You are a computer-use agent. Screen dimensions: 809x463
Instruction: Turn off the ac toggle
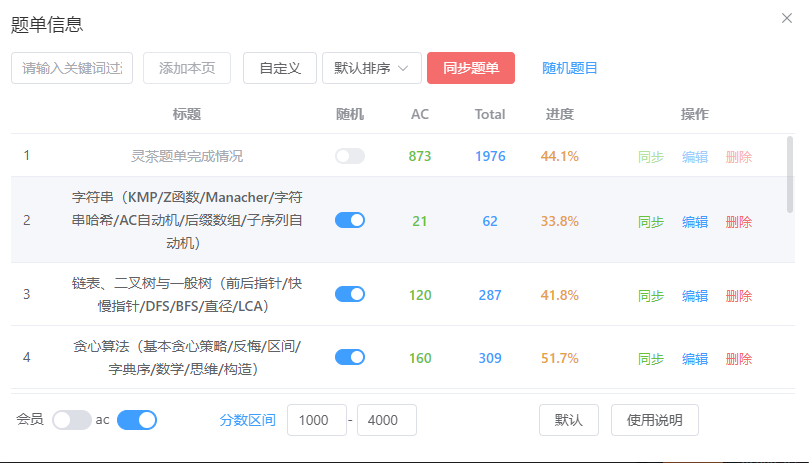137,420
